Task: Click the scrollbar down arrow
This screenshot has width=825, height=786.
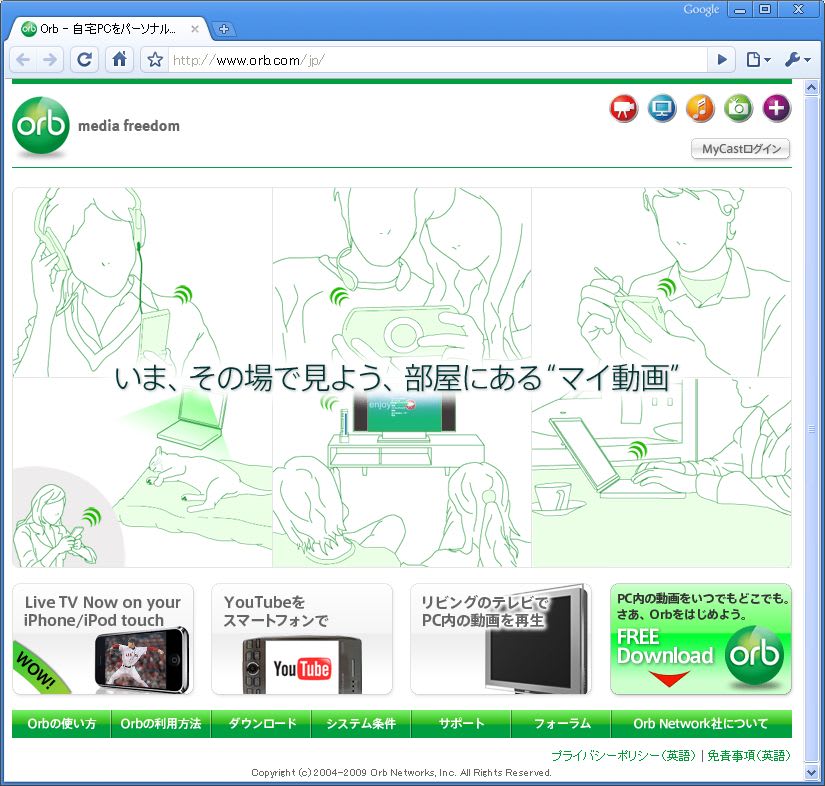Action: 811,773
